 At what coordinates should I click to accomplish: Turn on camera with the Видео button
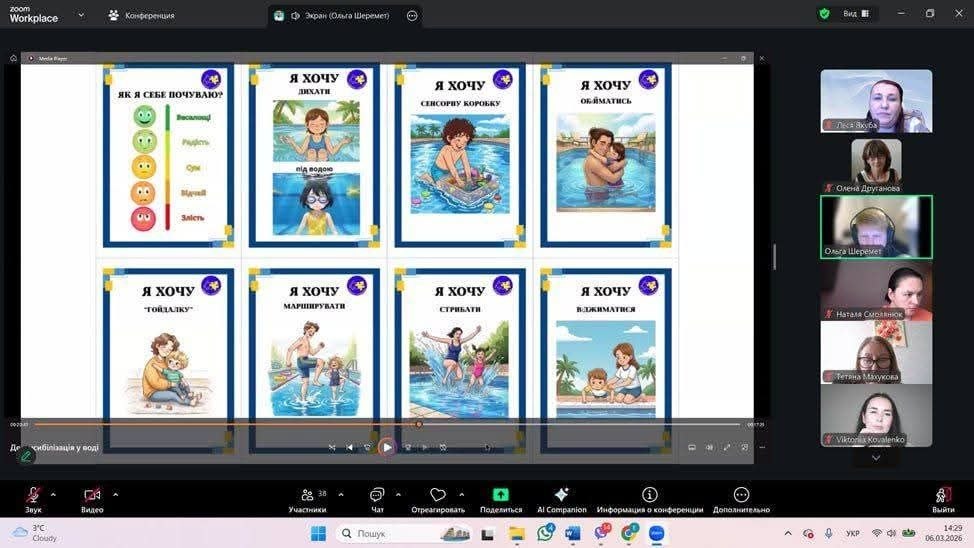point(92,497)
